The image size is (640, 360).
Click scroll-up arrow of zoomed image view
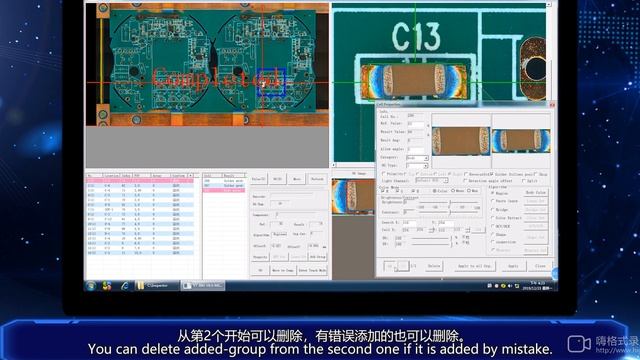(549, 4)
